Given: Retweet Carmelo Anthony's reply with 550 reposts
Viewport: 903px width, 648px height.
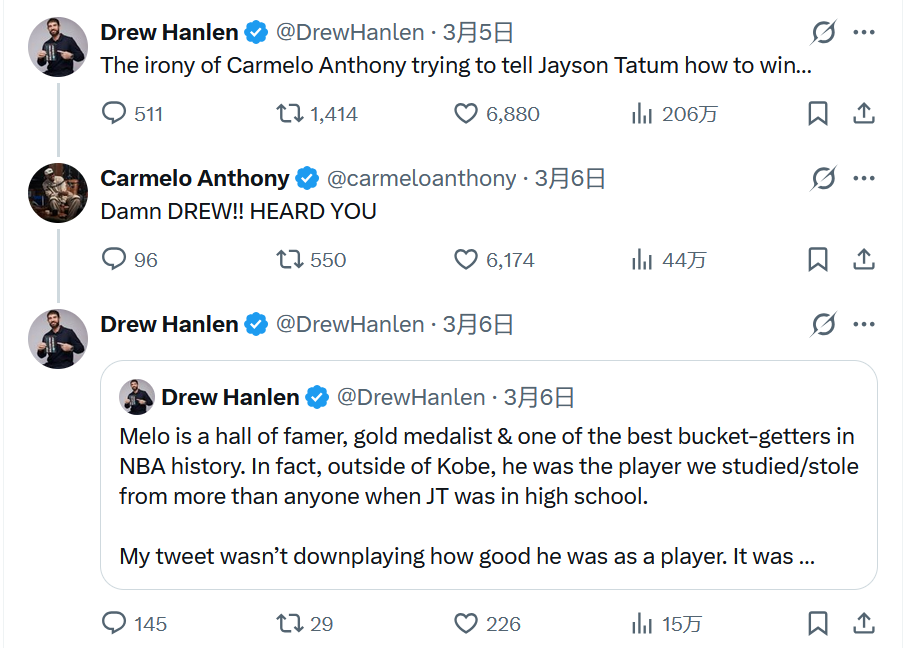Looking at the screenshot, I should [x=290, y=260].
